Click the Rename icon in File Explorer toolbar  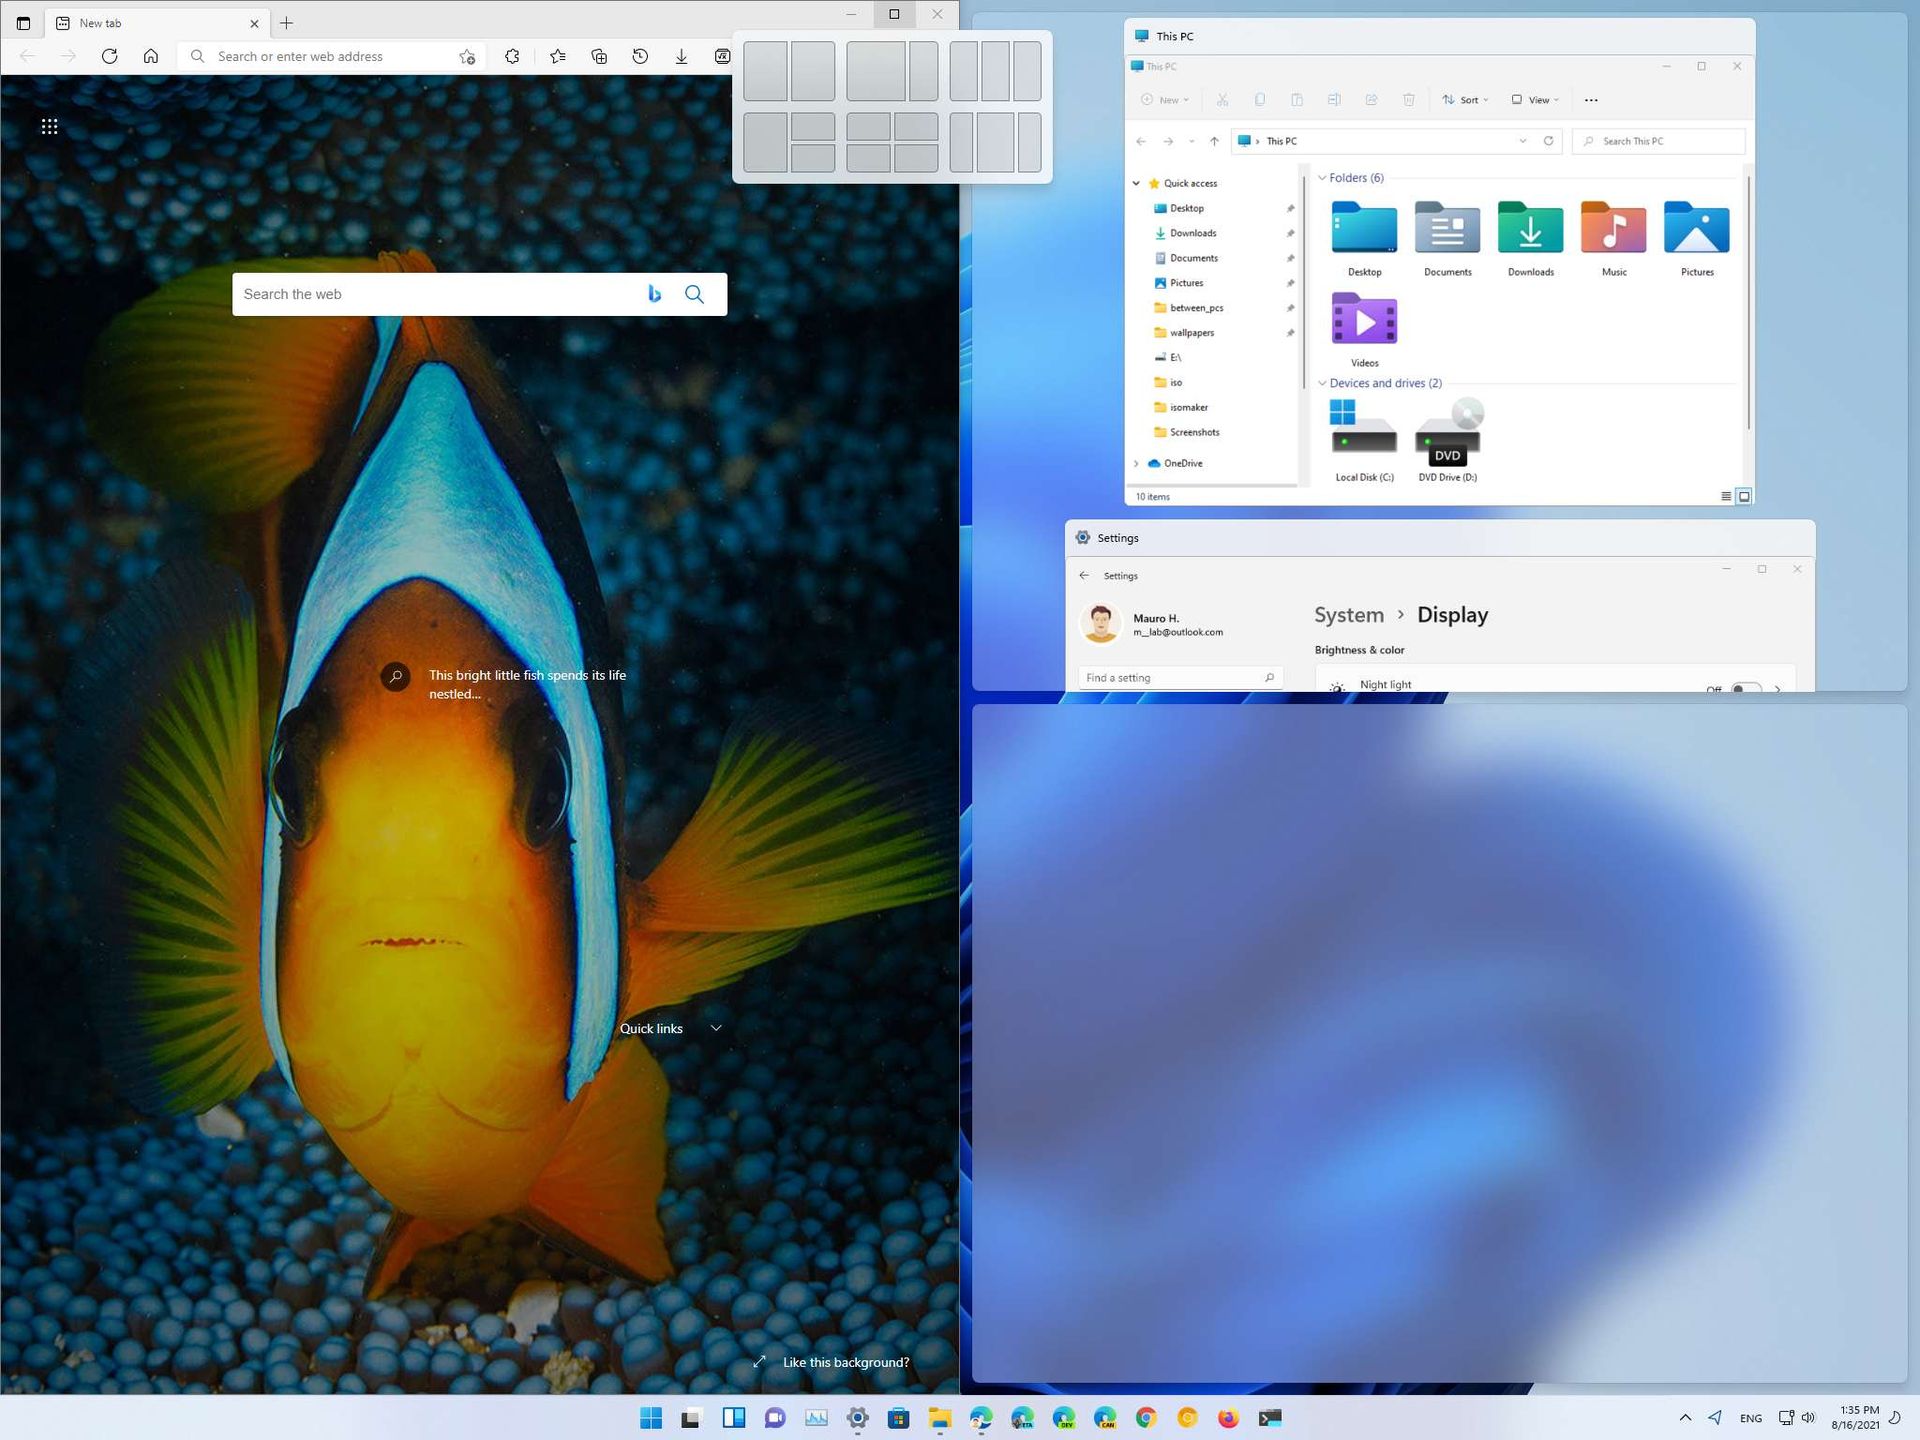coord(1335,100)
